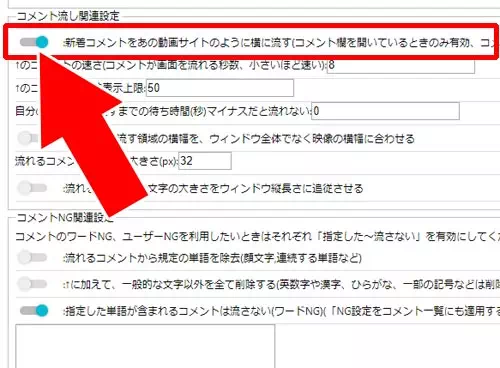
Task: Edit comment display limit field showing 50
Action: pos(220,88)
